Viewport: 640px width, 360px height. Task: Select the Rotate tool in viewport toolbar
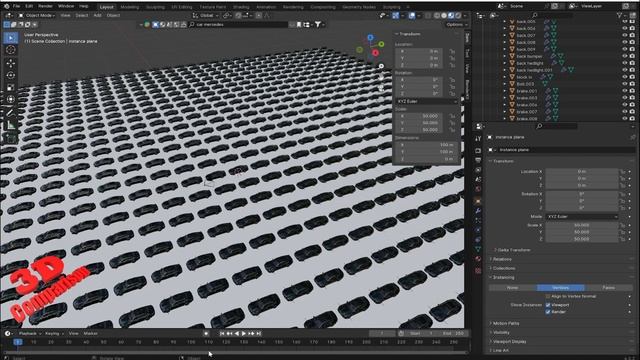(11, 75)
